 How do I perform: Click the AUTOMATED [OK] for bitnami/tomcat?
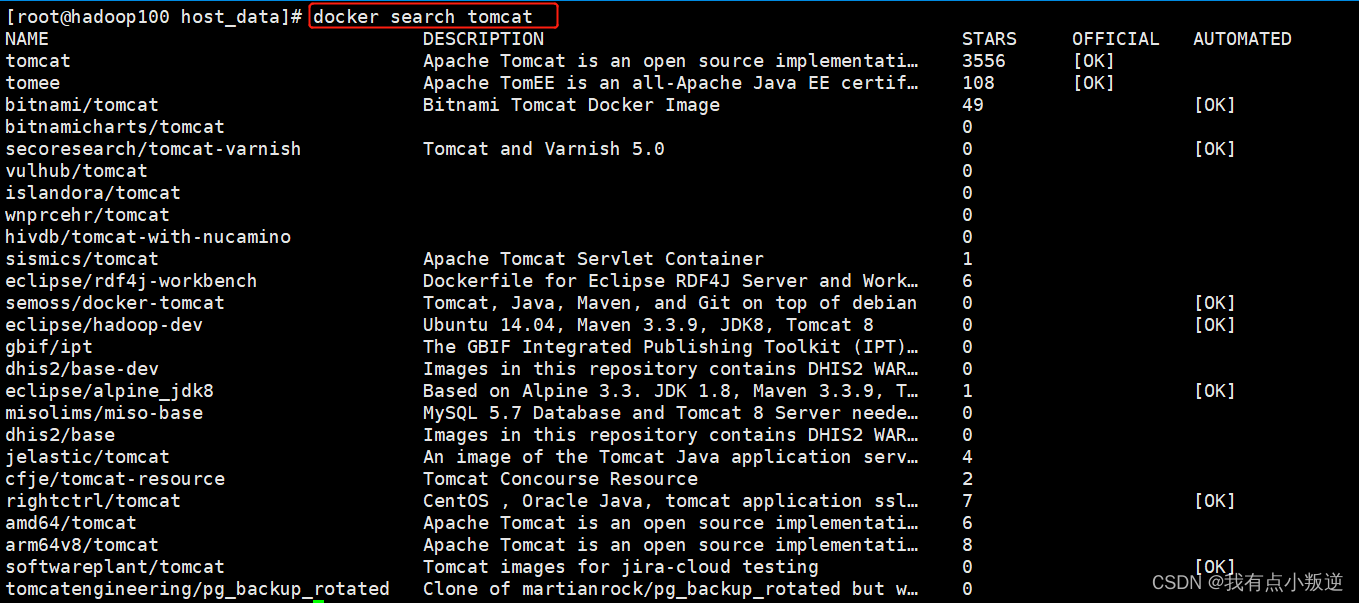[x=1215, y=105]
